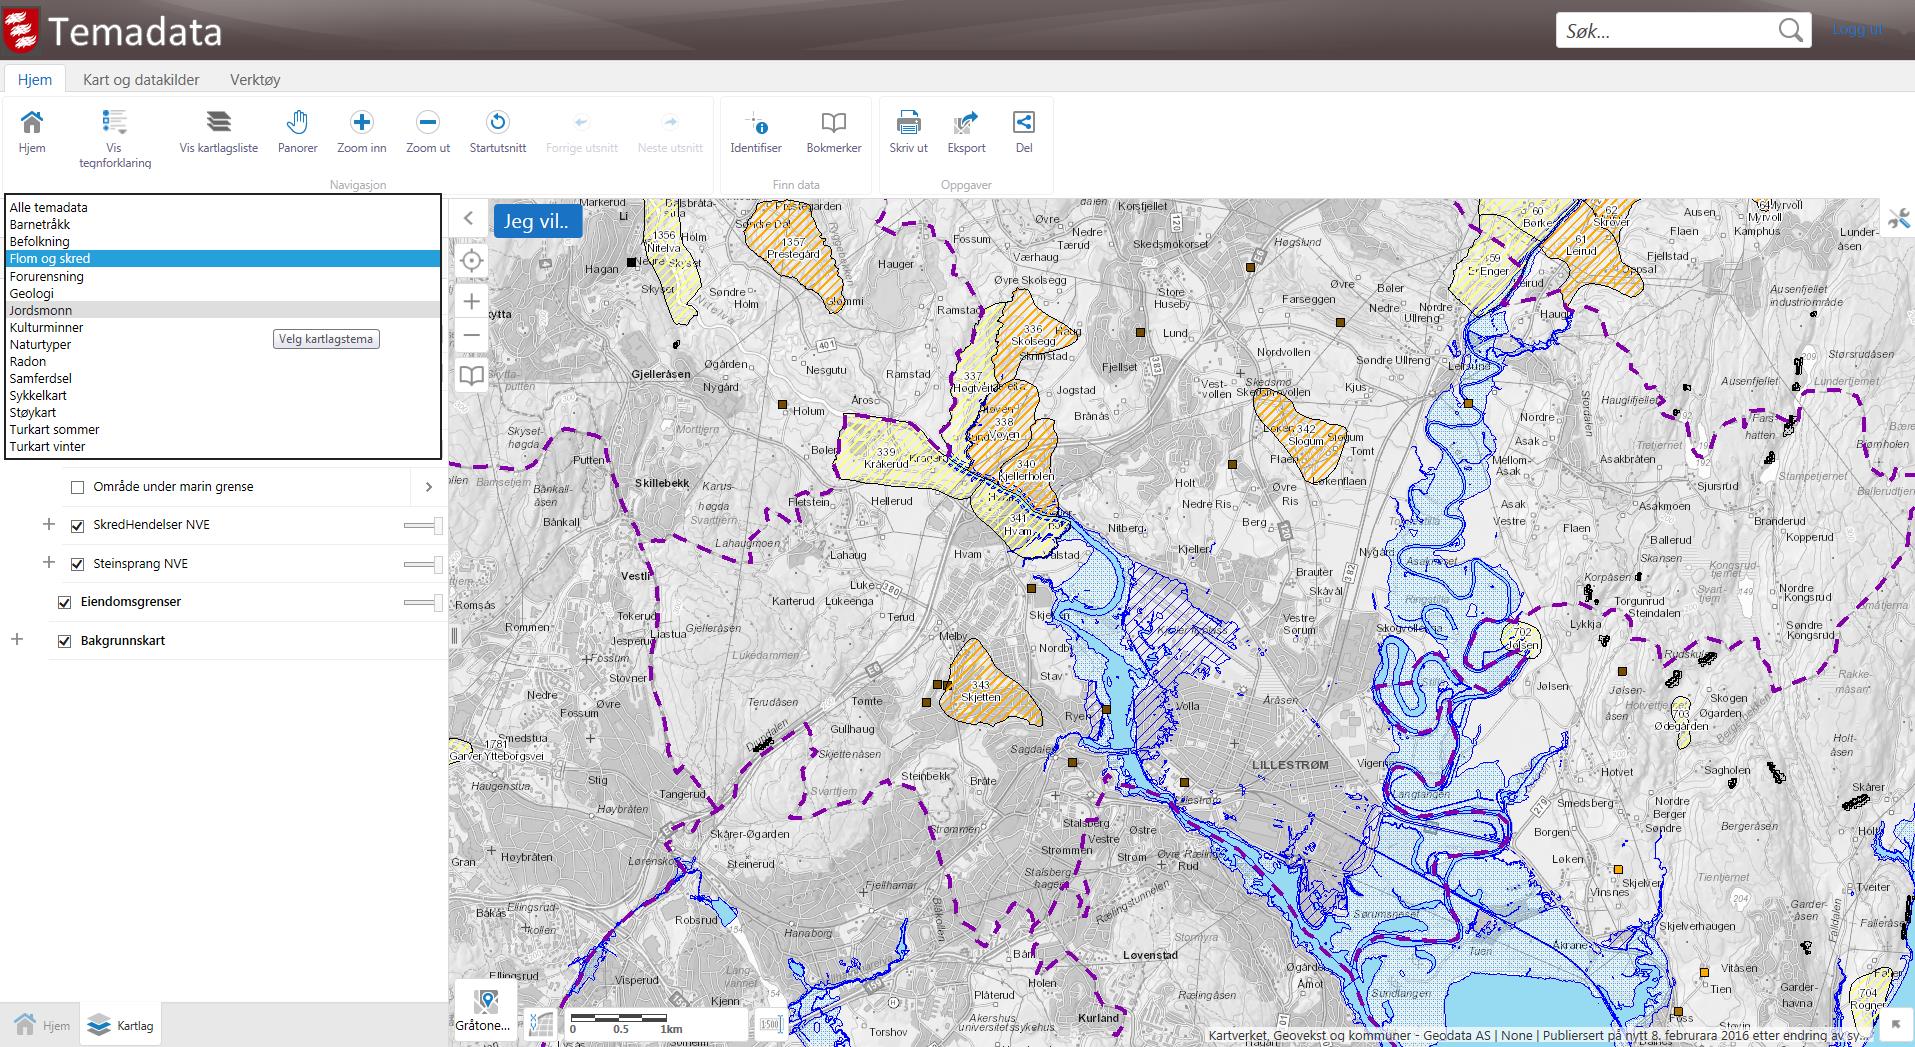1915x1047 pixels.
Task: Uncheck SkredHendelser NVE layer
Action: 77,526
